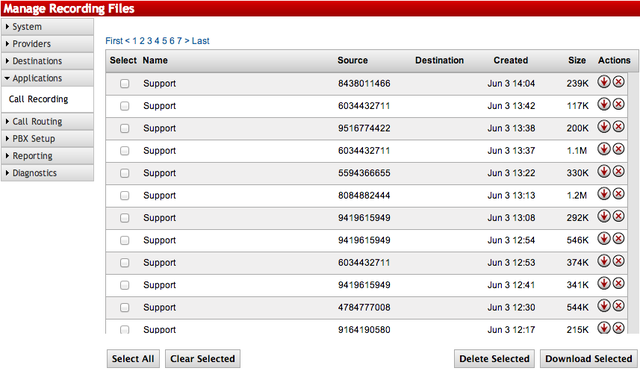
Task: Click the 239K size value
Action: [x=577, y=84]
